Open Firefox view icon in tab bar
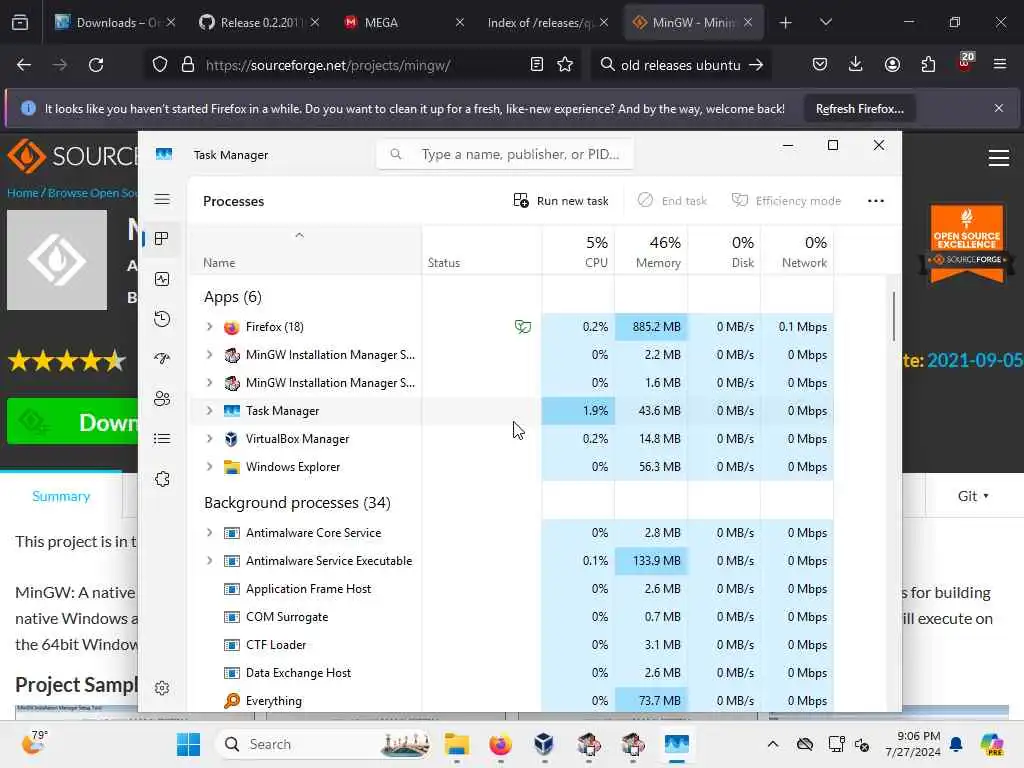Image resolution: width=1024 pixels, height=768 pixels. coord(20,22)
